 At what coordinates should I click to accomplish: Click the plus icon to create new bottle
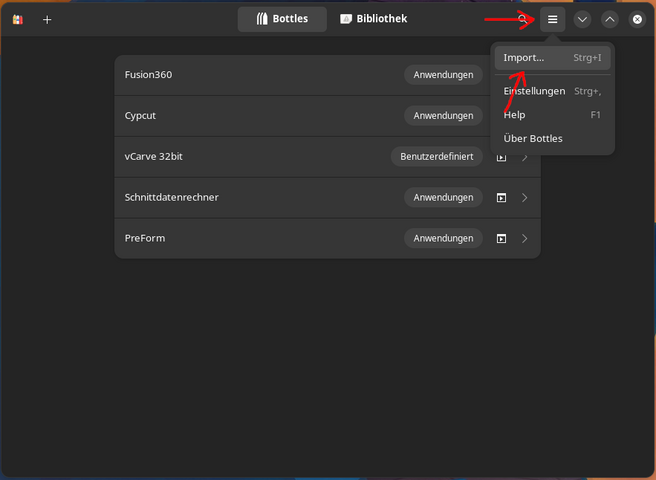pos(47,19)
